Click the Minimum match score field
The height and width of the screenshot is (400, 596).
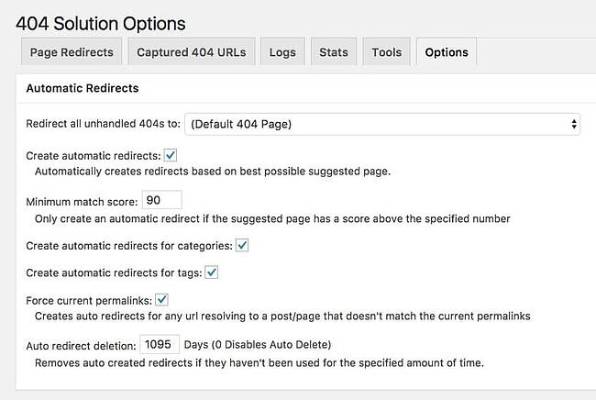click(x=162, y=200)
